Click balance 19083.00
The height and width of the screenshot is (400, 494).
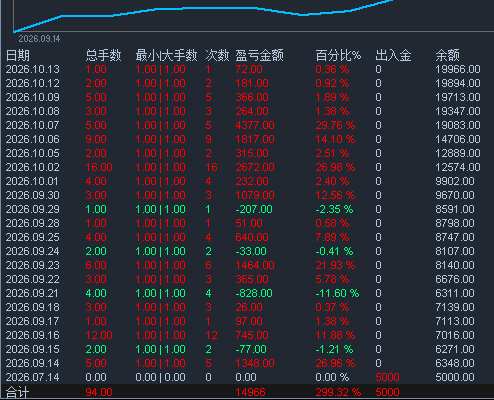pos(458,125)
